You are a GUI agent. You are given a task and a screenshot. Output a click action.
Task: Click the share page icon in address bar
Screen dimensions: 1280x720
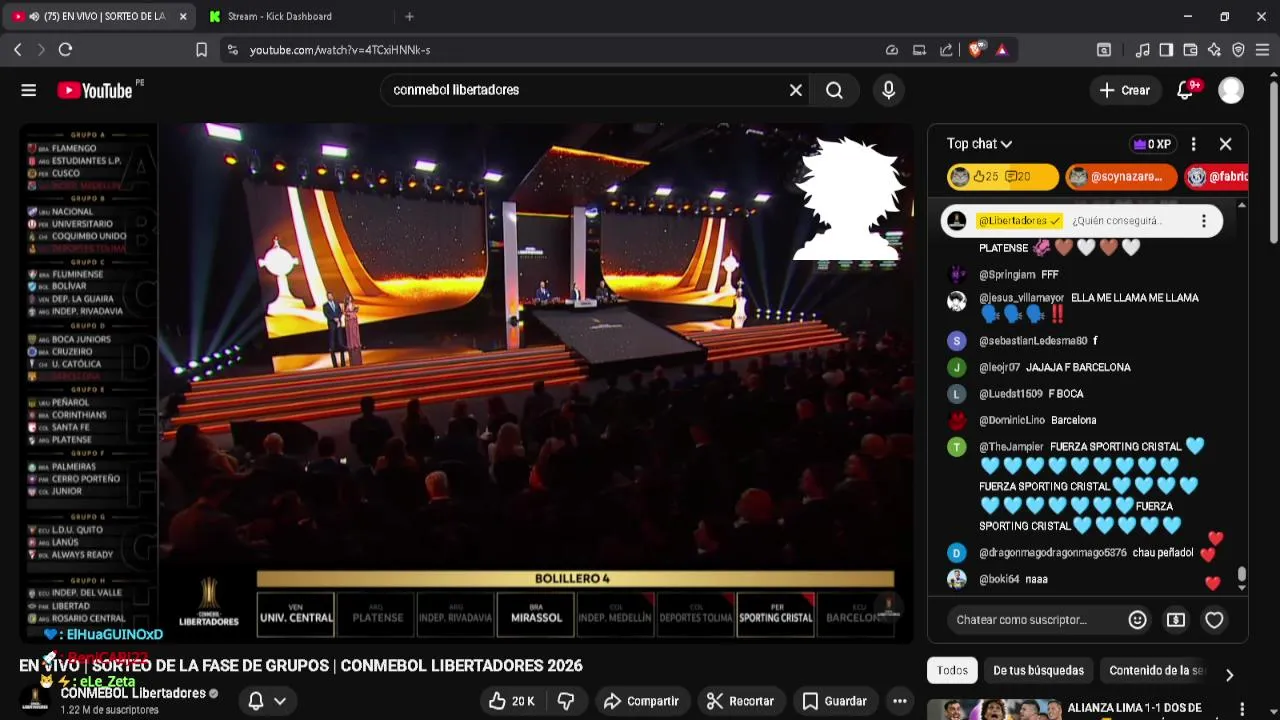pos(946,49)
